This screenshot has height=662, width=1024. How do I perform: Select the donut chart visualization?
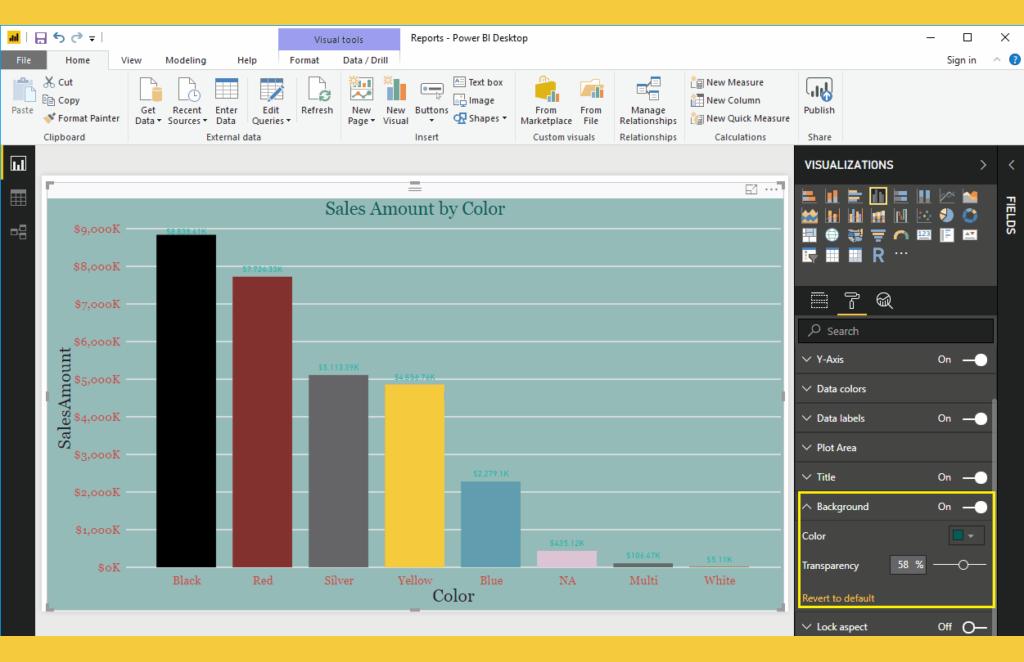pos(970,215)
